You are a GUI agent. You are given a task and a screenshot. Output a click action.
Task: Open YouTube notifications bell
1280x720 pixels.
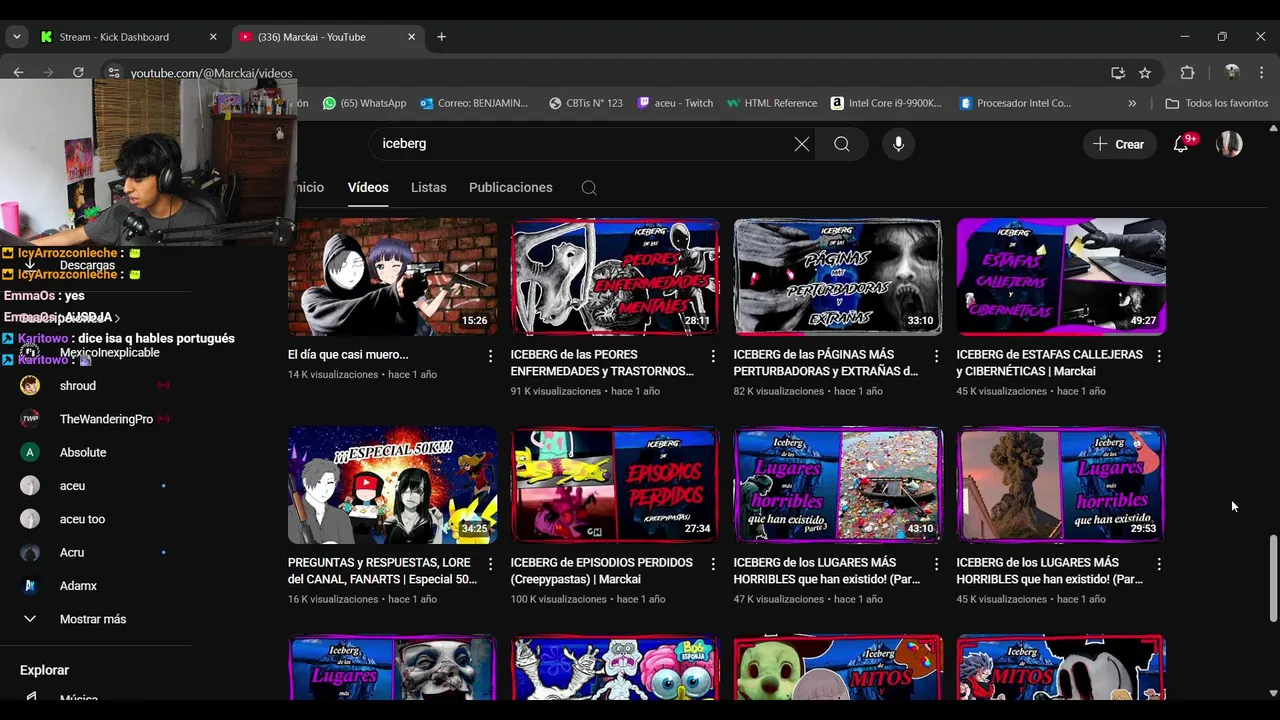click(x=1181, y=144)
